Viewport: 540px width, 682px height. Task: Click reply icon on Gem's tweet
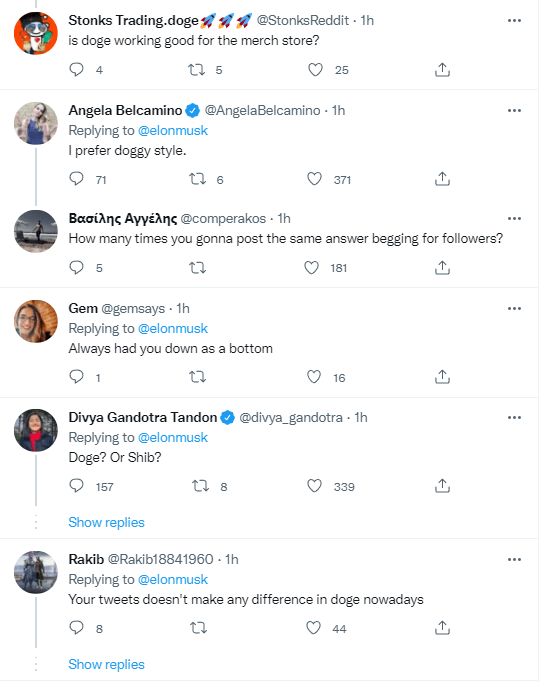(x=77, y=376)
